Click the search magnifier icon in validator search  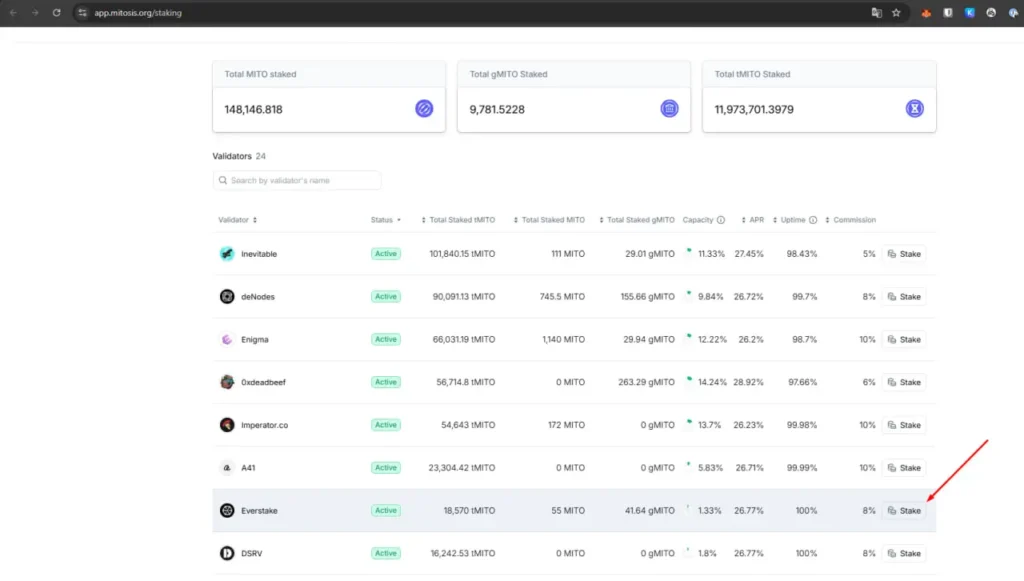223,180
